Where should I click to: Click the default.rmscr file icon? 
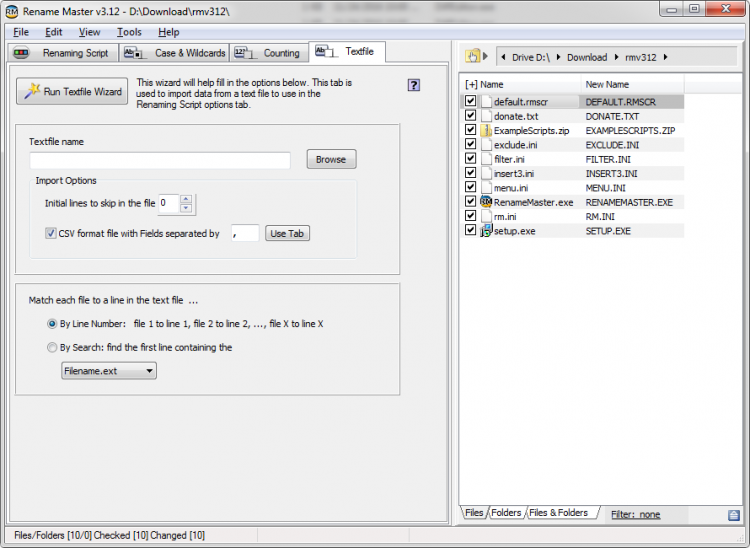pos(486,101)
